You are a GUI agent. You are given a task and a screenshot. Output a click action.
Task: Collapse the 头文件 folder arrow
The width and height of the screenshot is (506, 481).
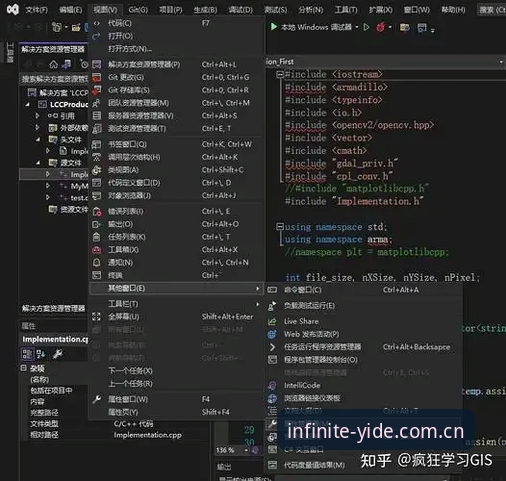click(38, 139)
